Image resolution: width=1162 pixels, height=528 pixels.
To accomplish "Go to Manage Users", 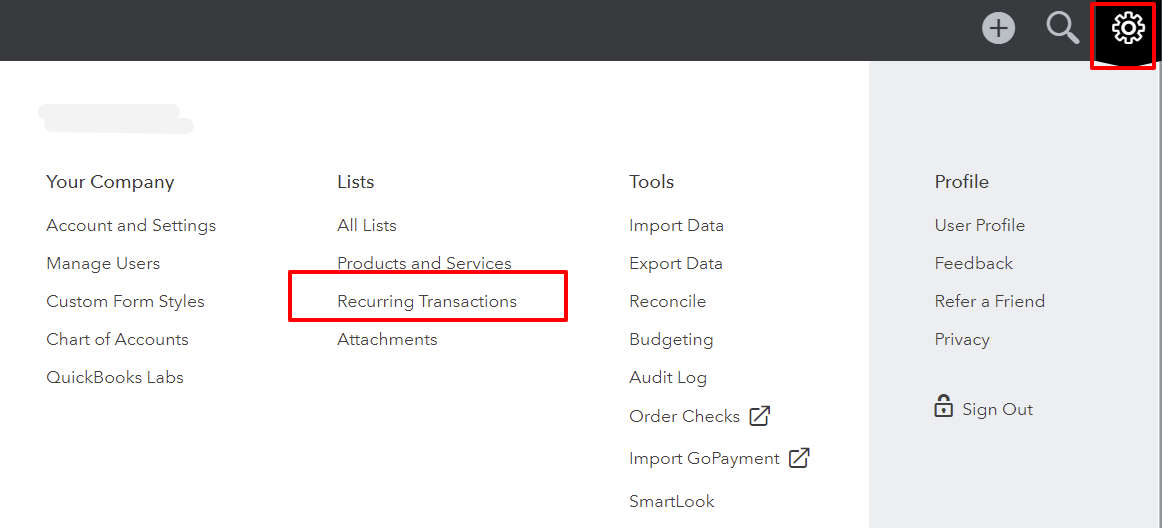I will coord(103,263).
